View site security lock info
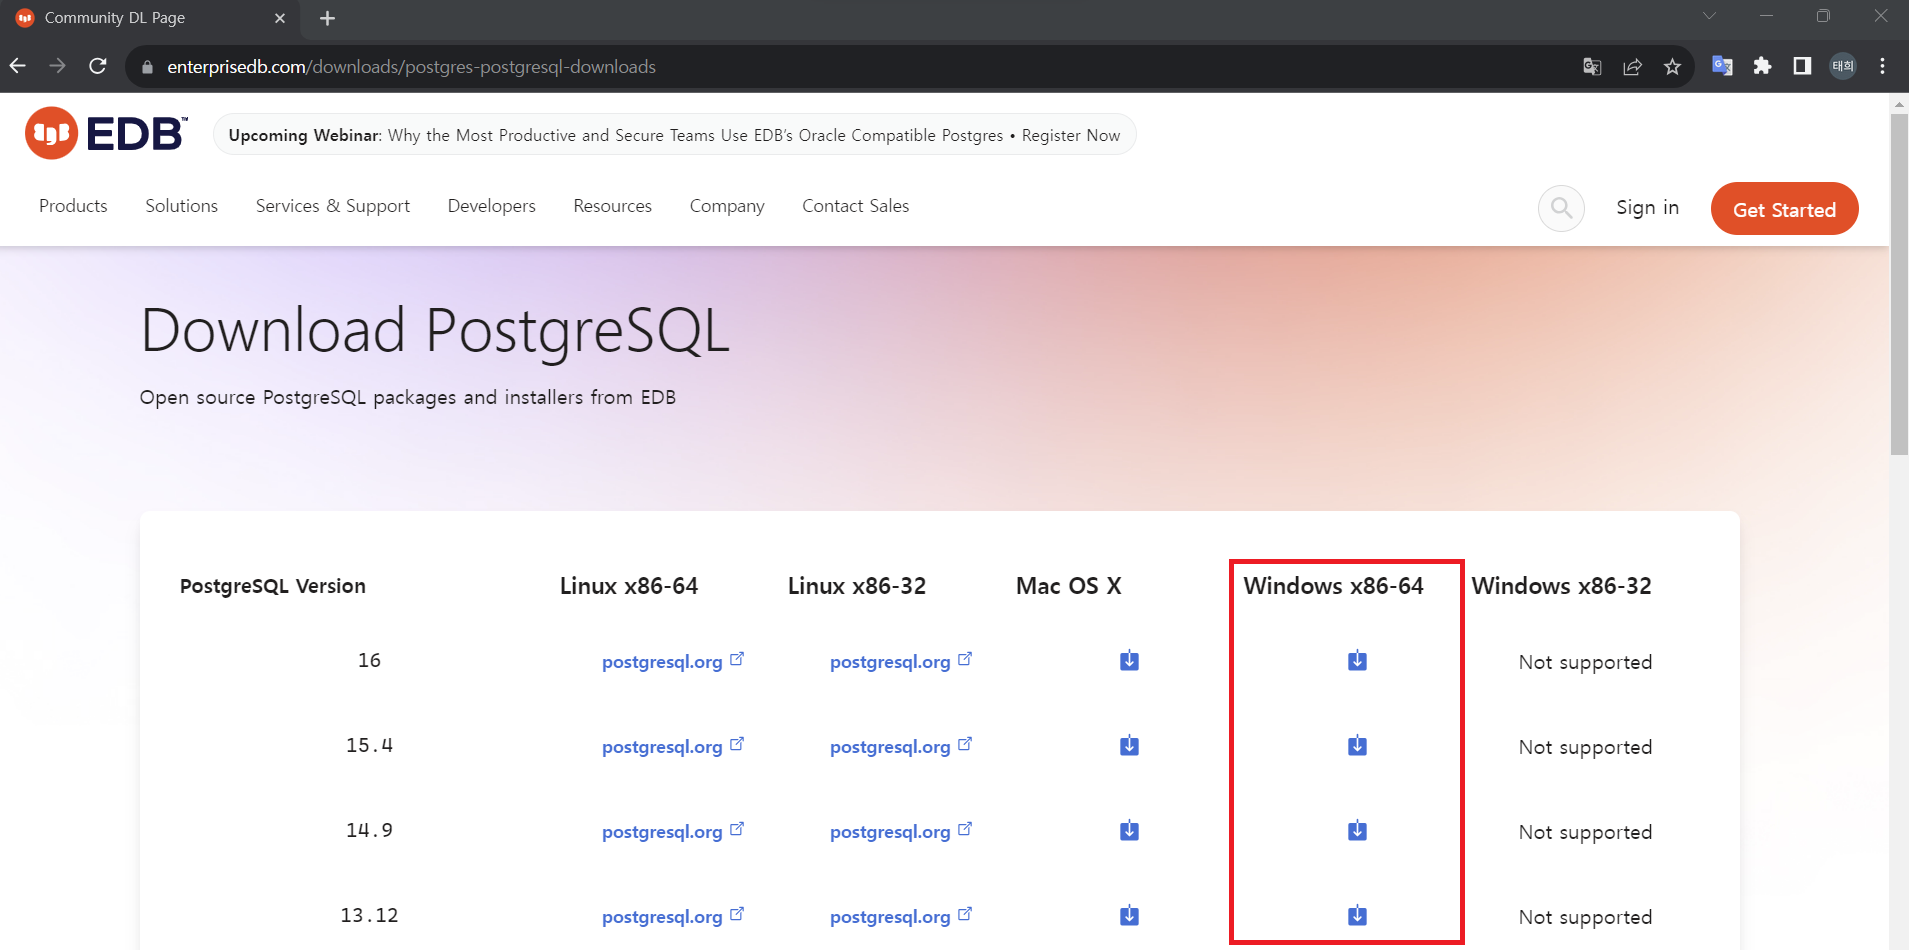 click(x=148, y=67)
